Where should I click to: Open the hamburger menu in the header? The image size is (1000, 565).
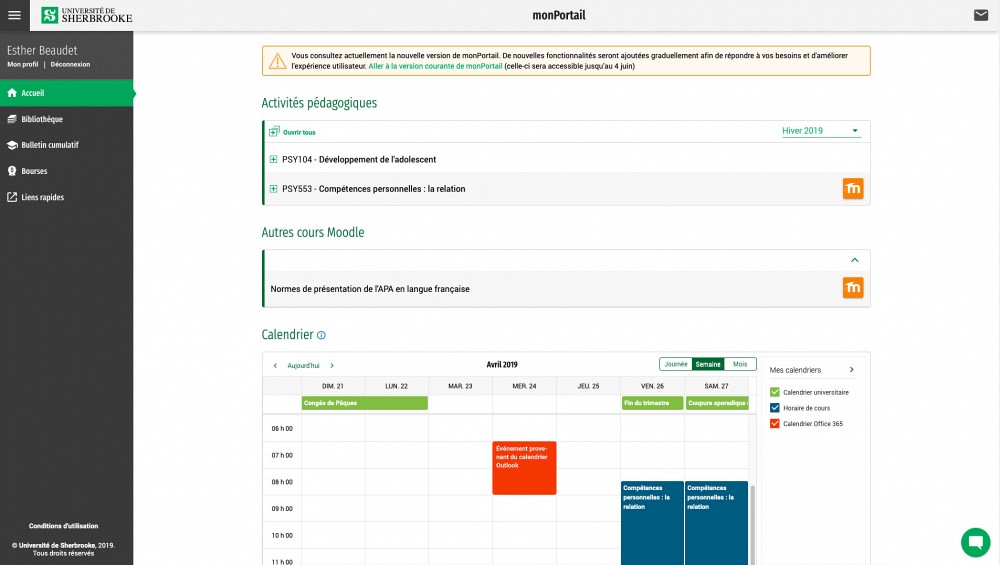pos(14,15)
